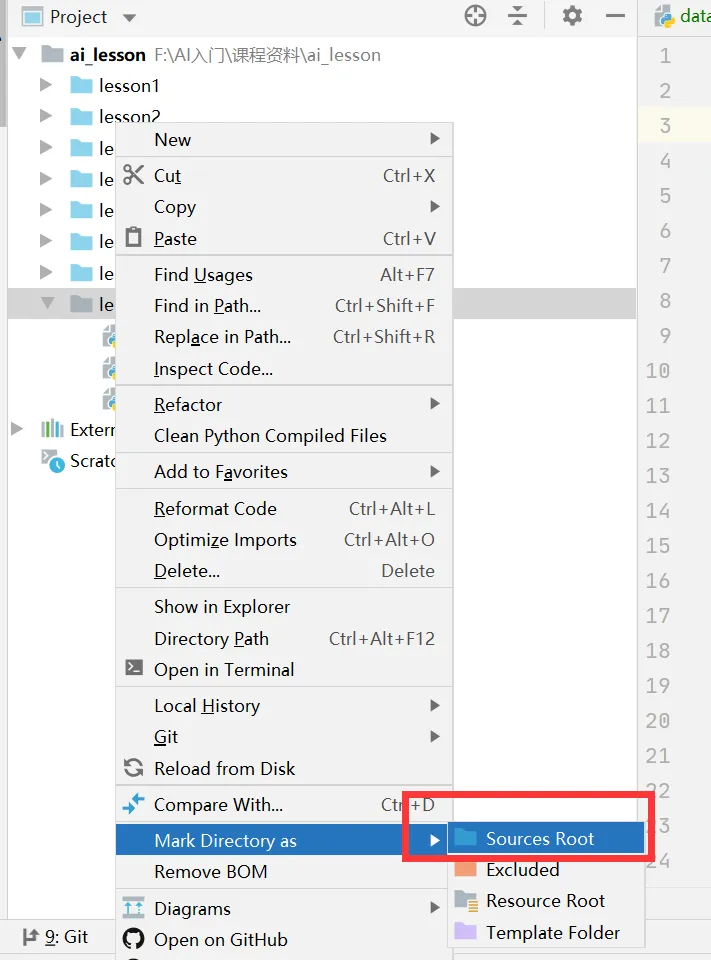The image size is (711, 960).
Task: Choose Mark Directory as
Action: (284, 840)
